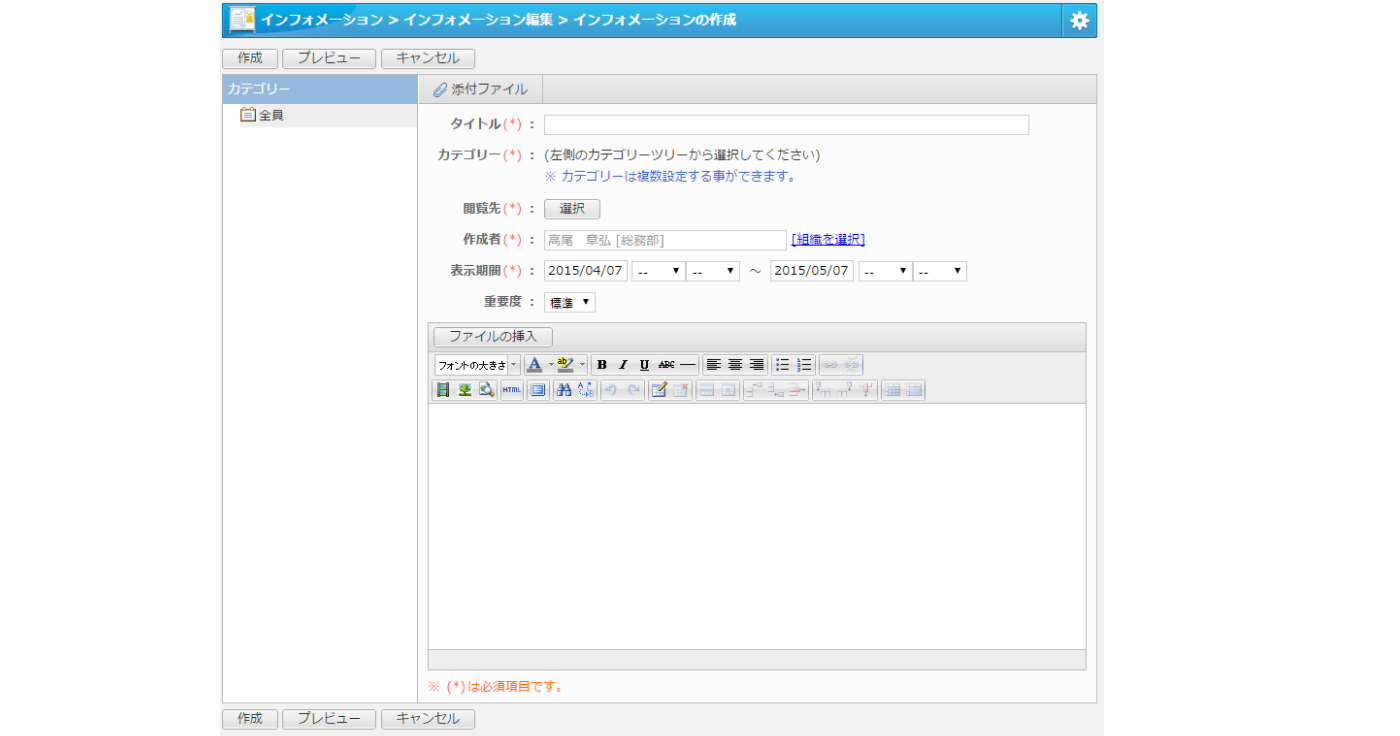Viewport: 1400px width, 736px height.
Task: Redo the last edit
Action: [633, 390]
